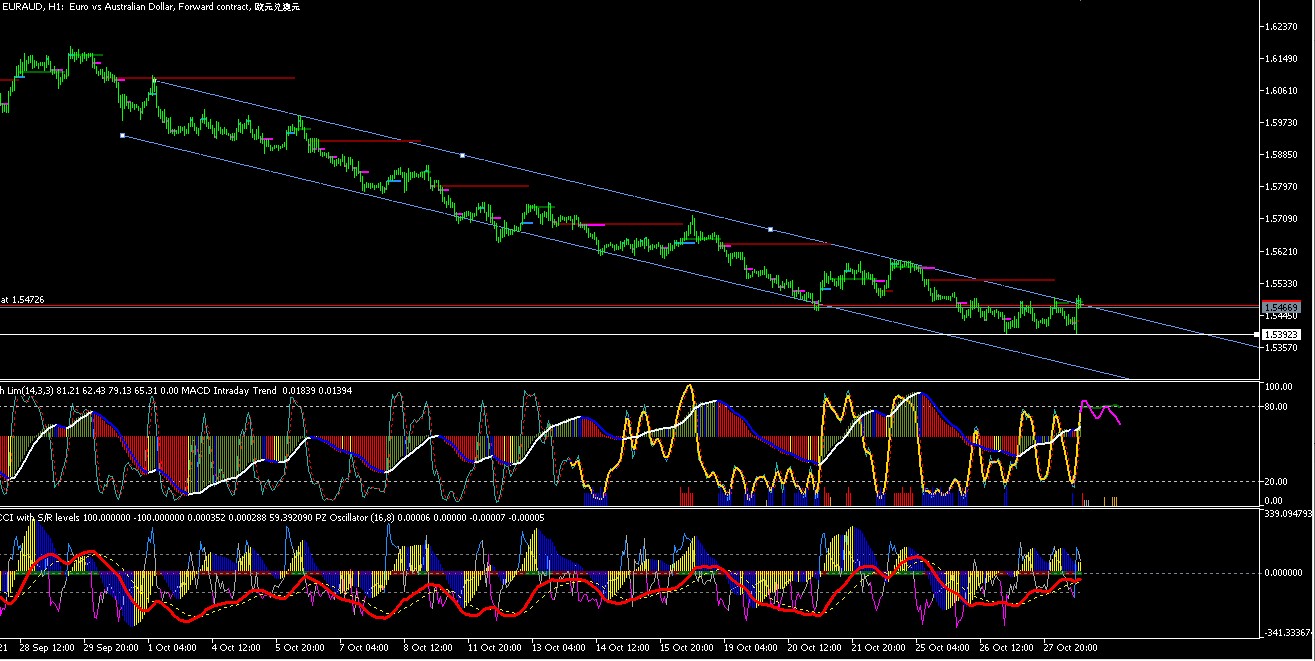This screenshot has width=1315, height=661.
Task: Click the 20.00 level on stochastic scale
Action: tap(1277, 481)
